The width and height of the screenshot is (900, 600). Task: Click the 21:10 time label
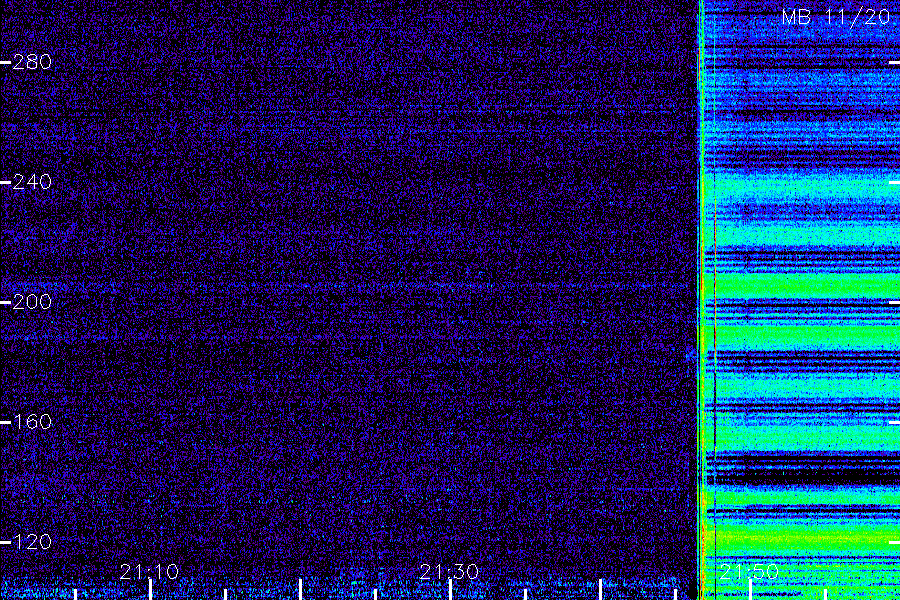click(x=149, y=572)
